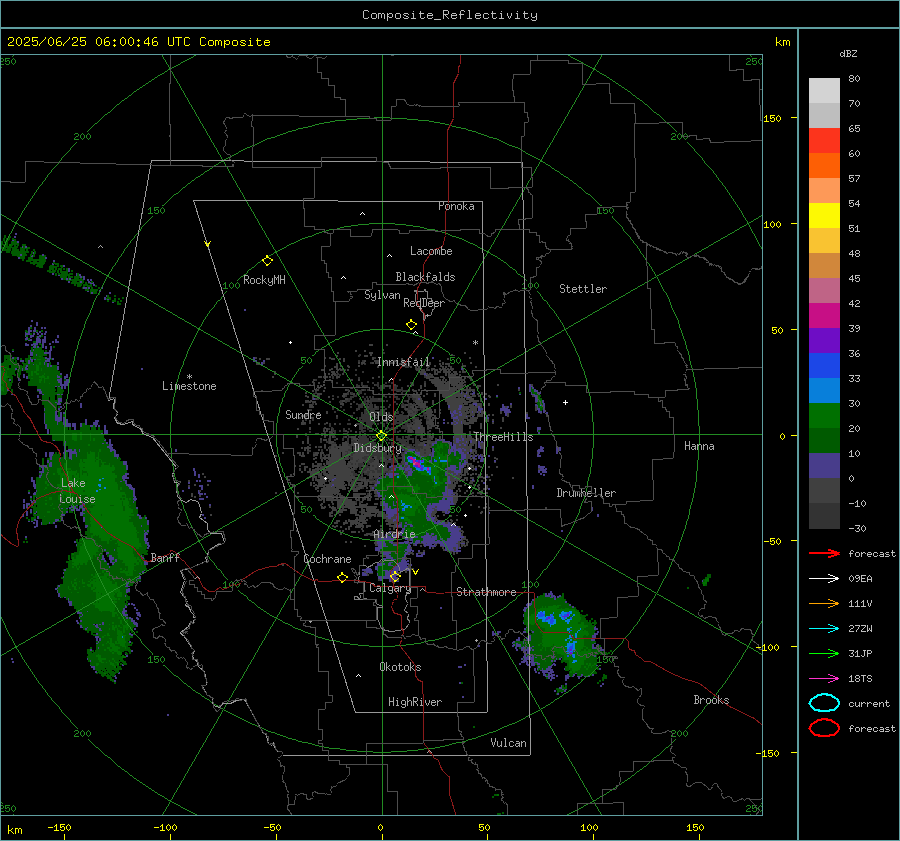Select the yellow 54 dBZ color swatch
Viewport: 900px width, 841px height.
click(x=824, y=216)
